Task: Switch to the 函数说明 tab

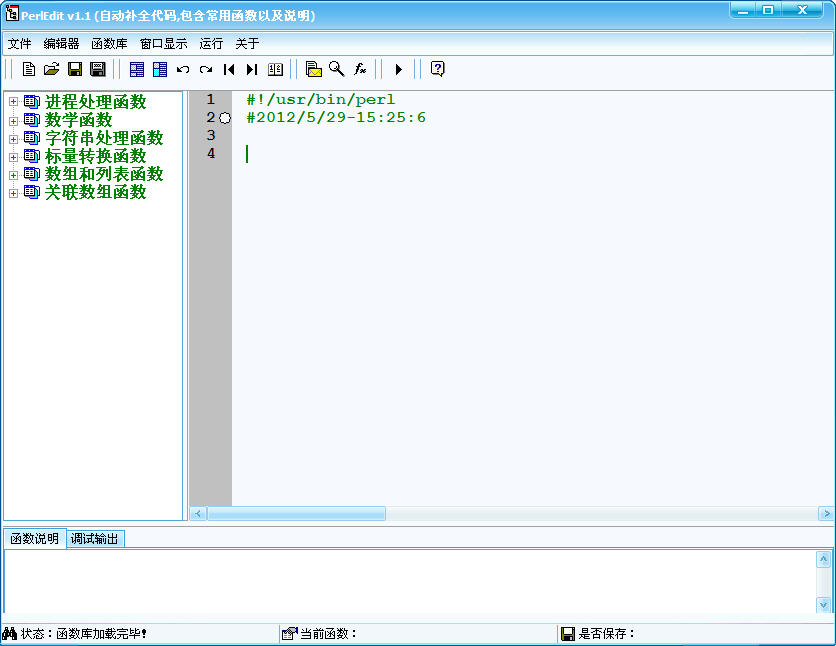Action: tap(35, 539)
